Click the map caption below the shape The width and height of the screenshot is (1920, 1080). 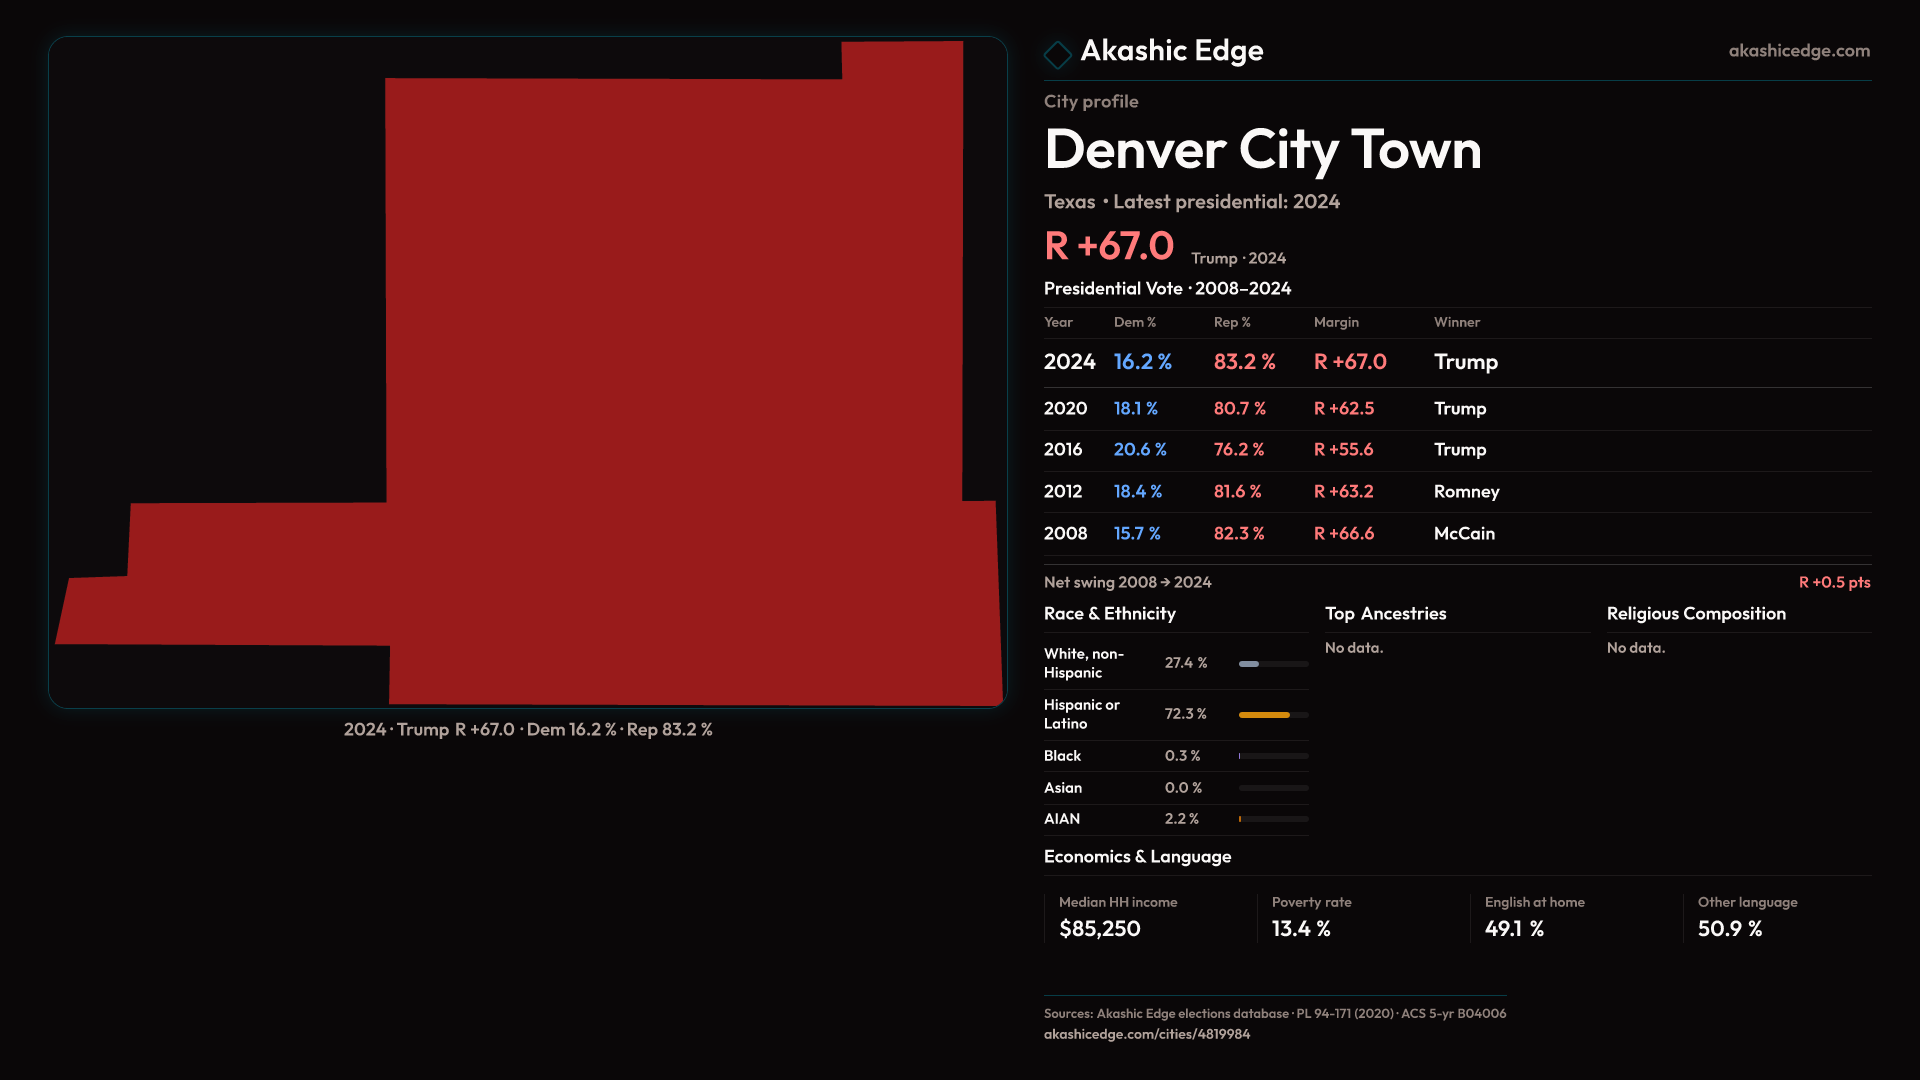528,730
